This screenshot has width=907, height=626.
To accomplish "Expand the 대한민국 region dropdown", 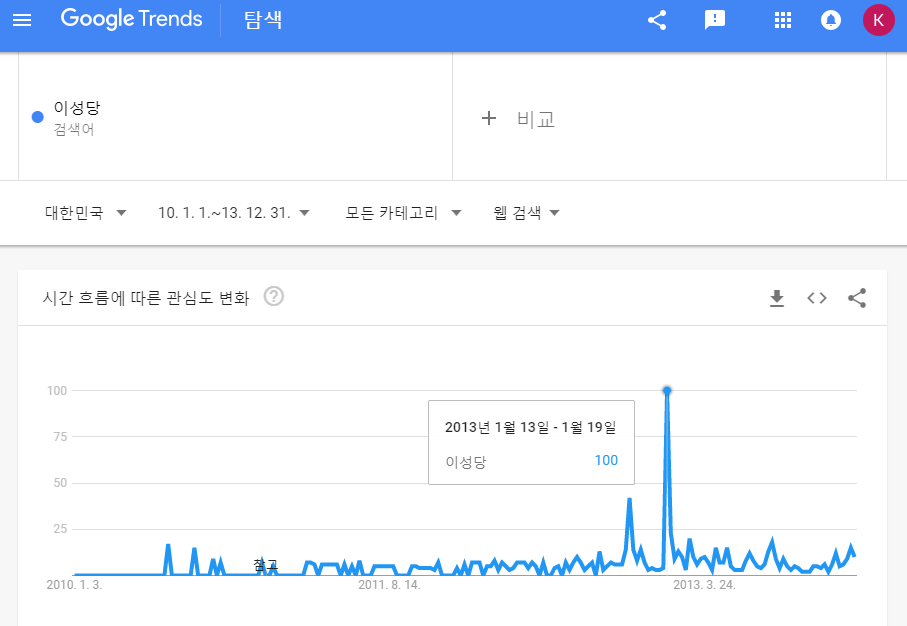I will [x=86, y=213].
